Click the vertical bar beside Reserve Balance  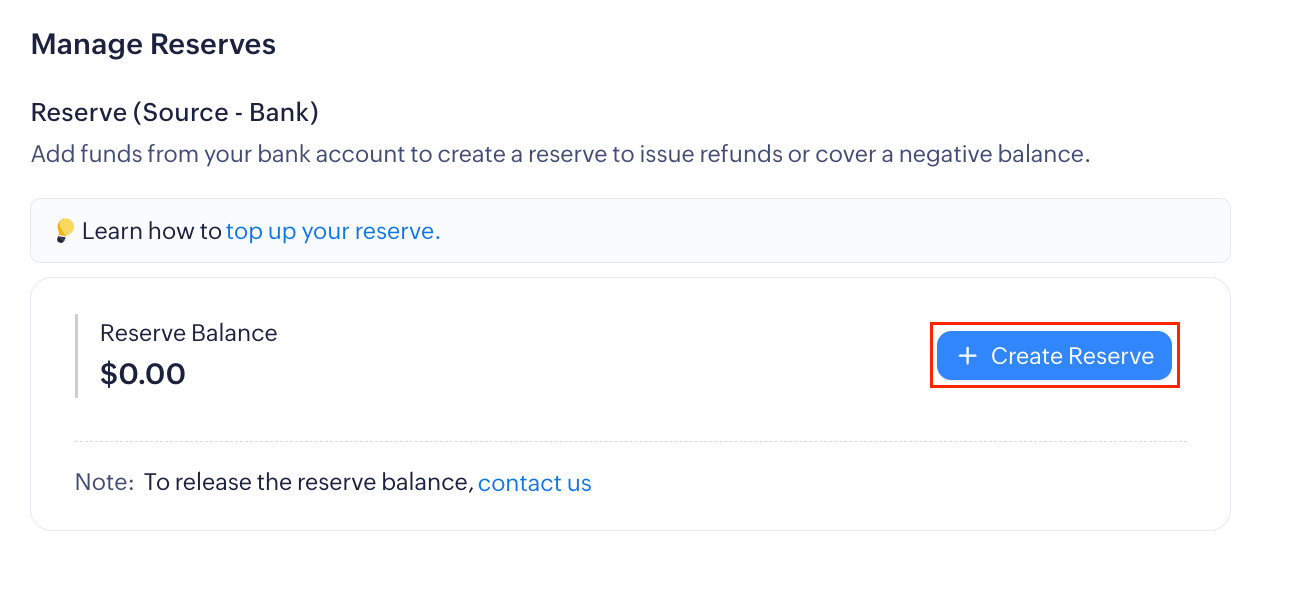coord(76,356)
